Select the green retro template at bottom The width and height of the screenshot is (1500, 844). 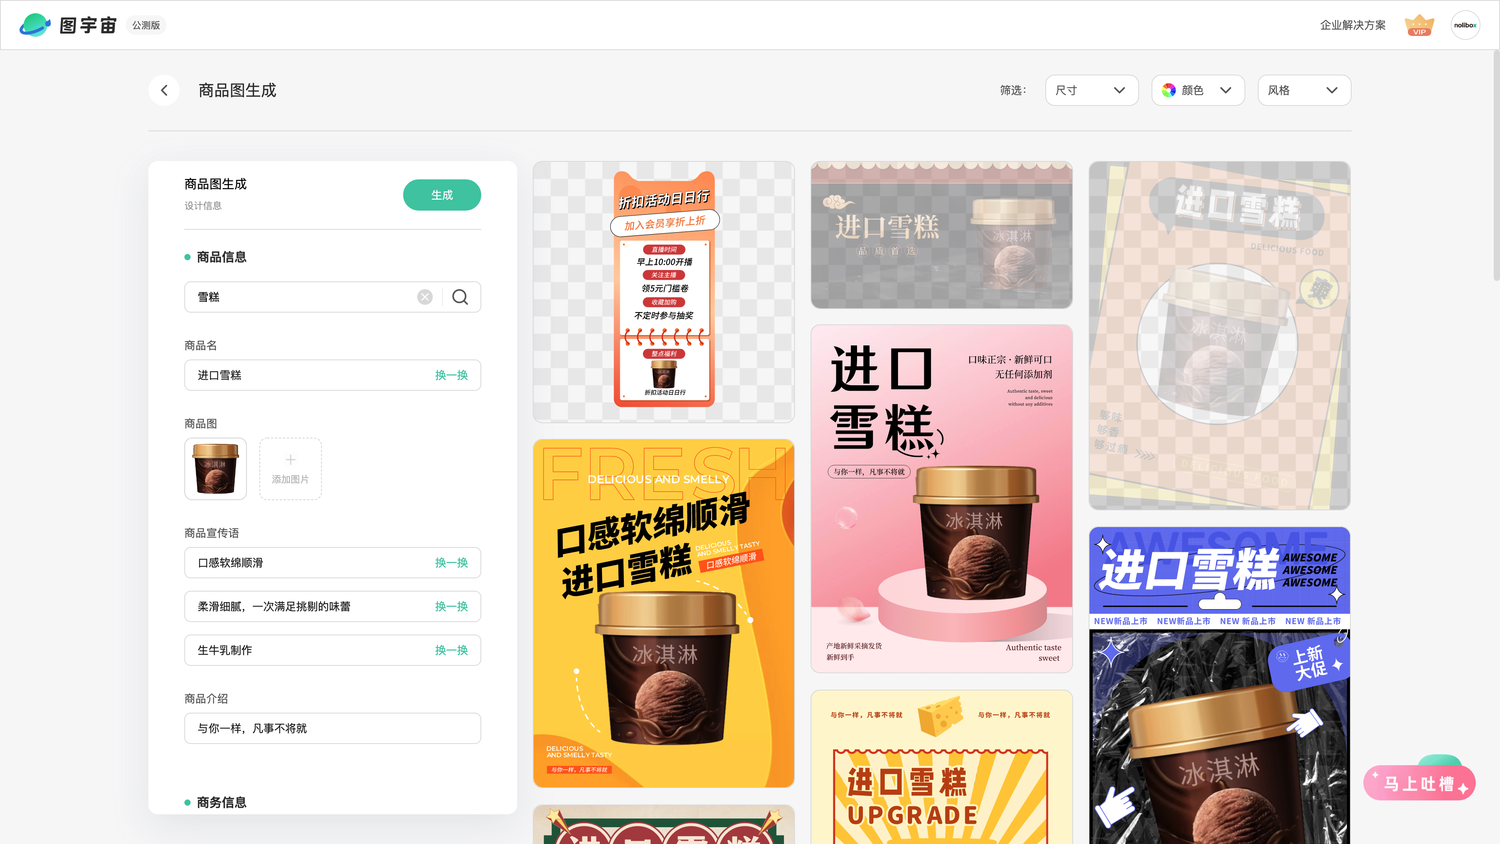664,825
